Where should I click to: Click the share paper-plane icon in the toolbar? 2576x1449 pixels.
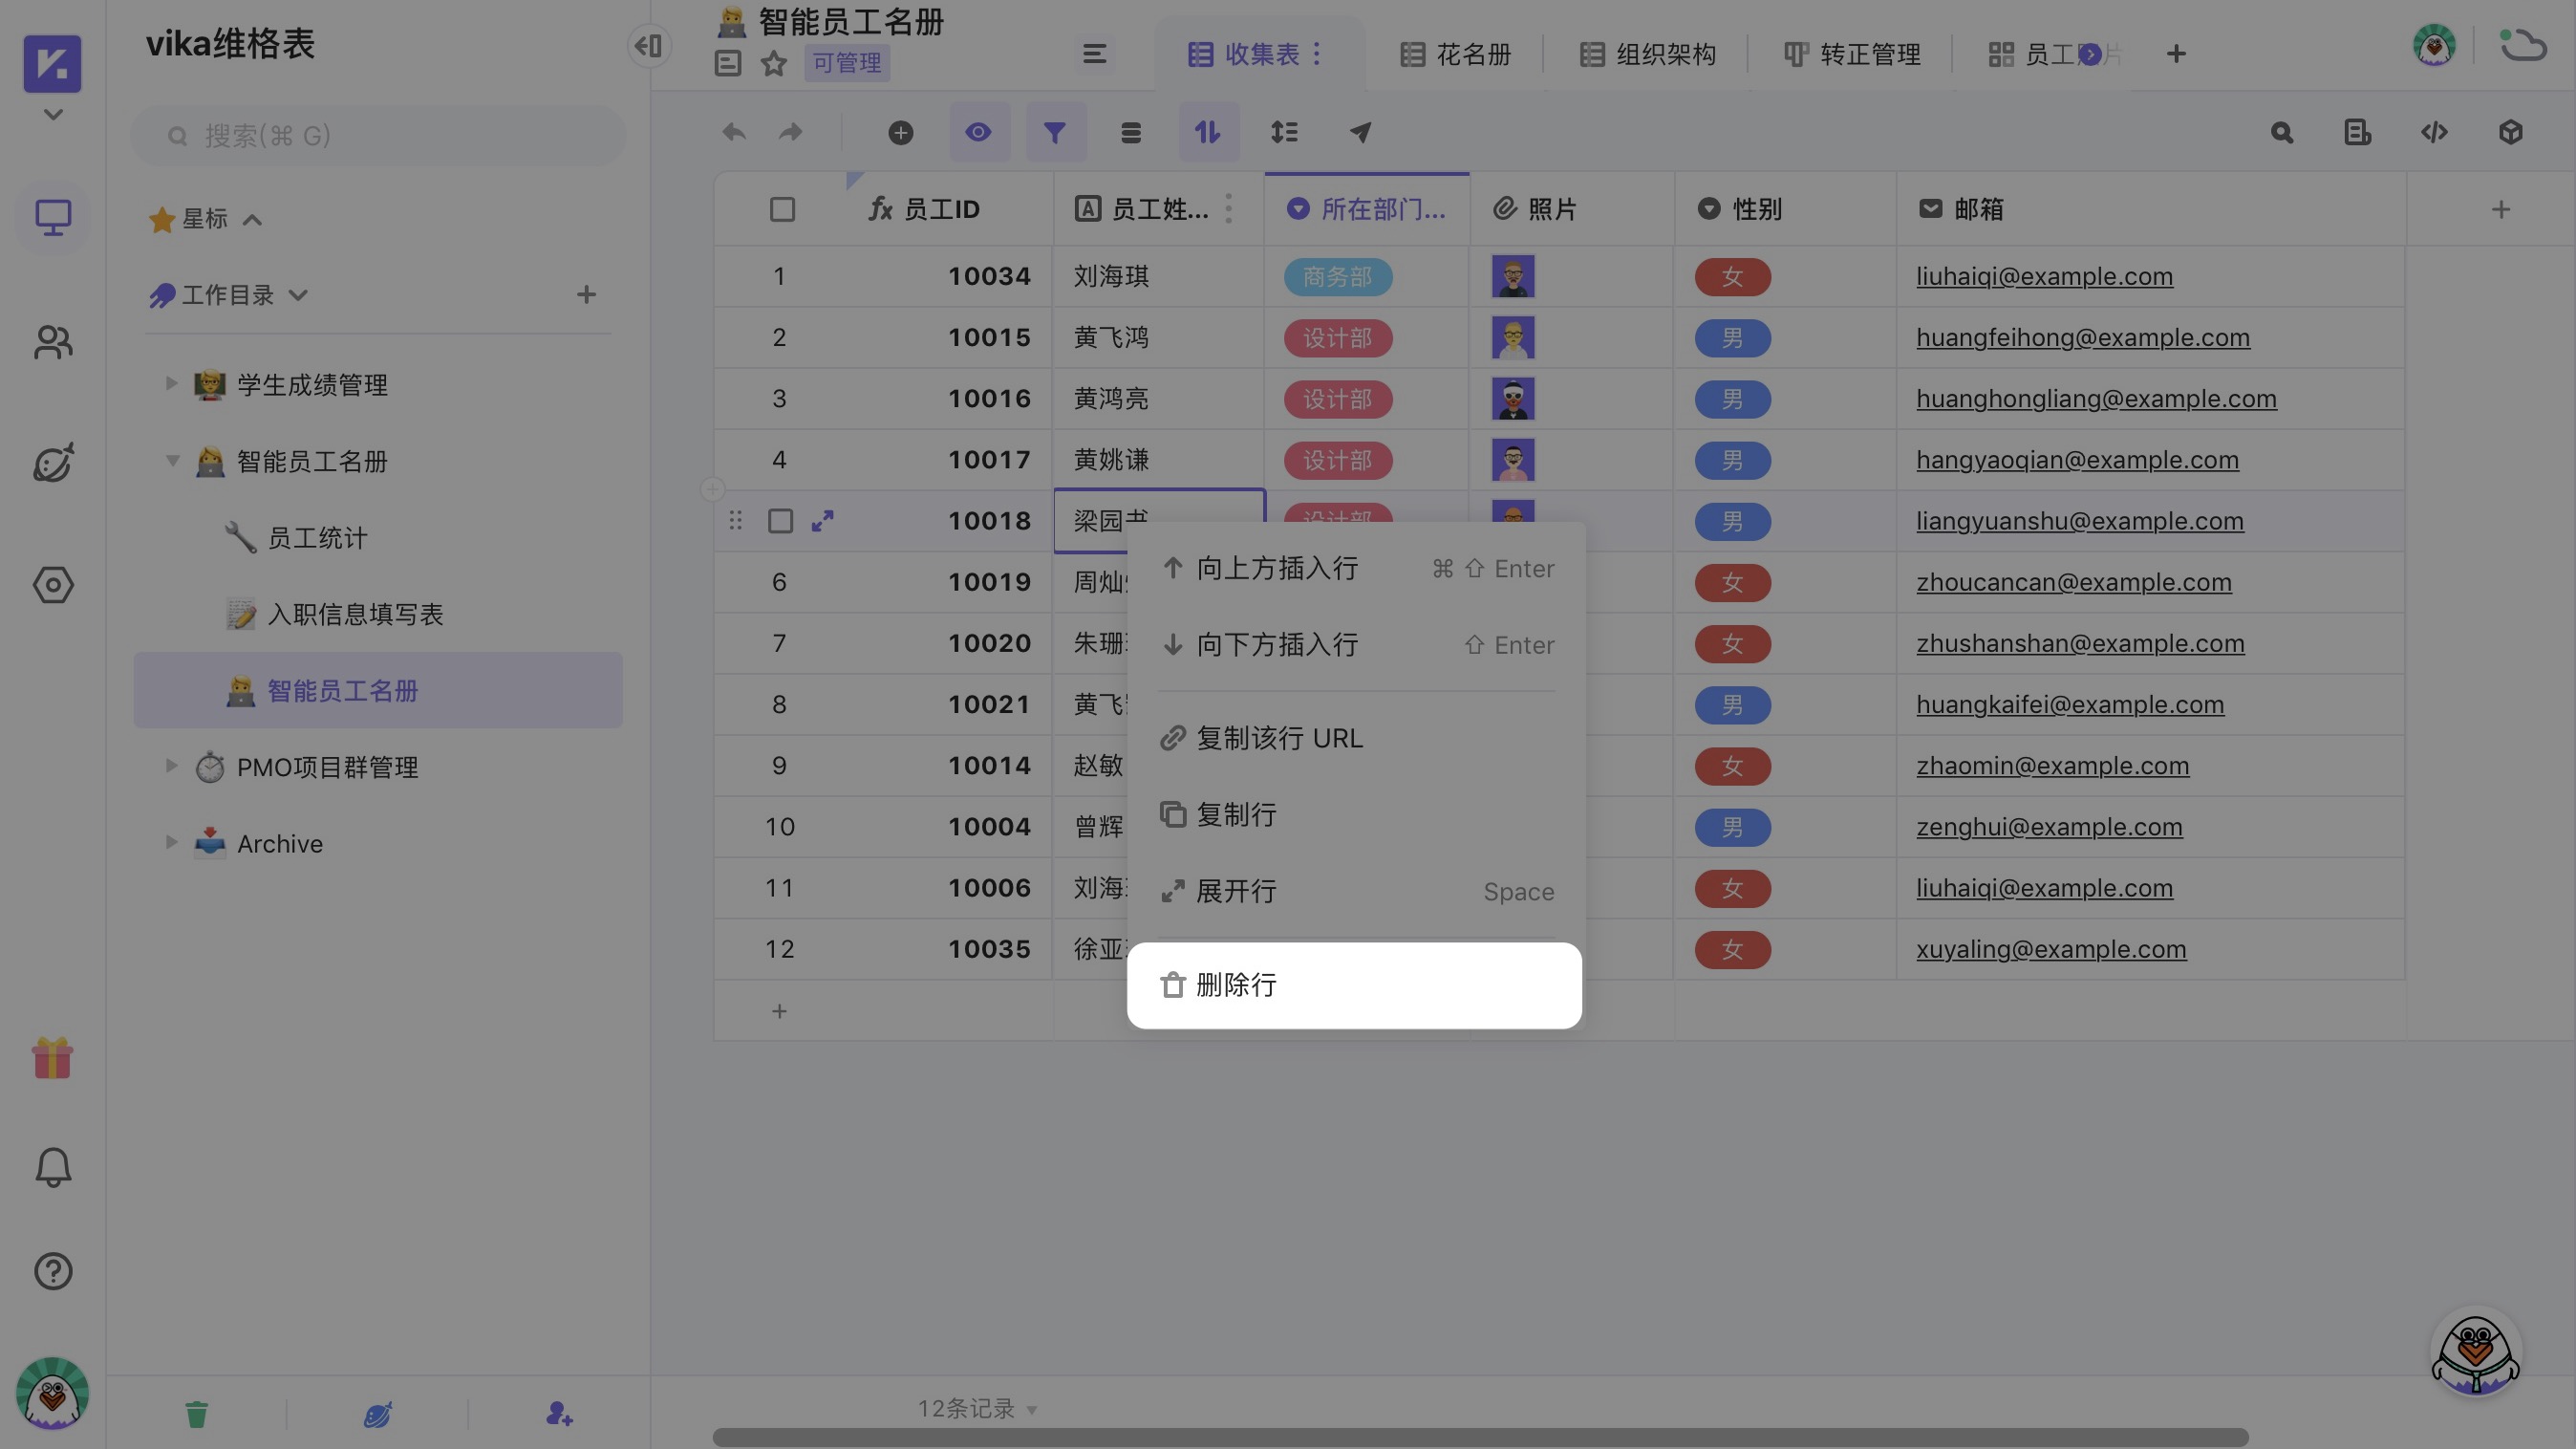(1360, 131)
